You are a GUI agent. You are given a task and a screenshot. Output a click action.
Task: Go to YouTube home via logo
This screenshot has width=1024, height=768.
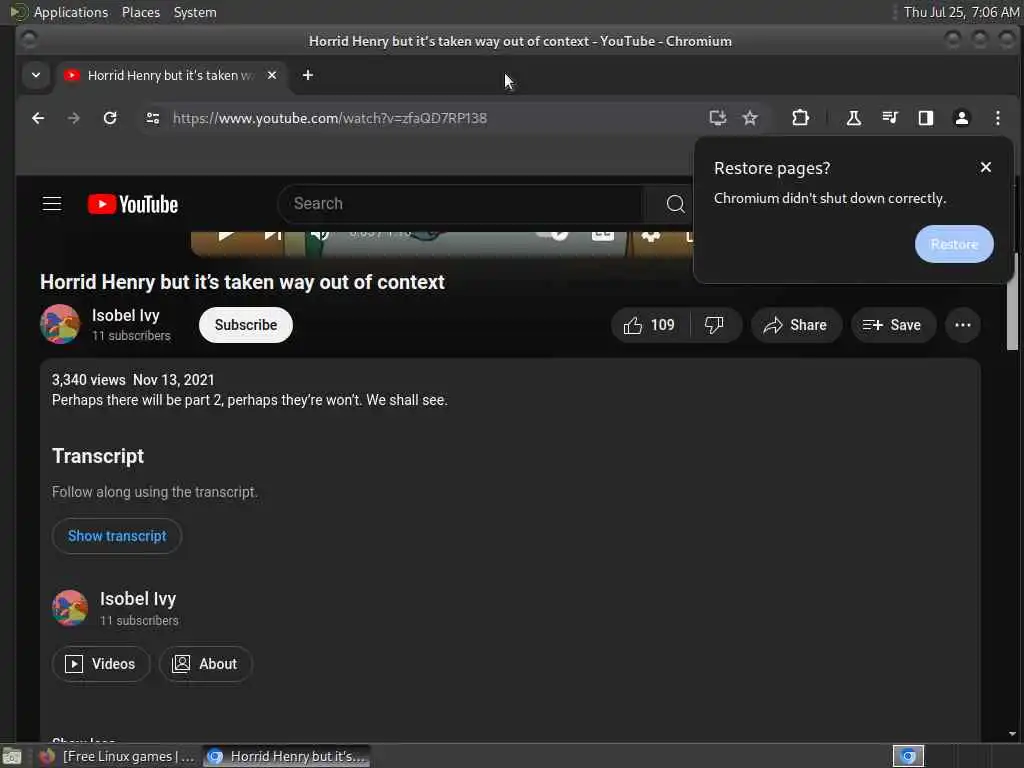click(133, 204)
